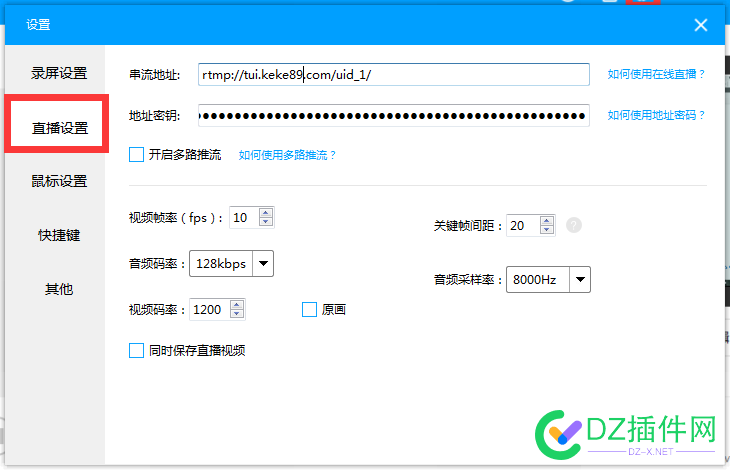Enable the 开启多路推流 checkbox

coord(136,154)
